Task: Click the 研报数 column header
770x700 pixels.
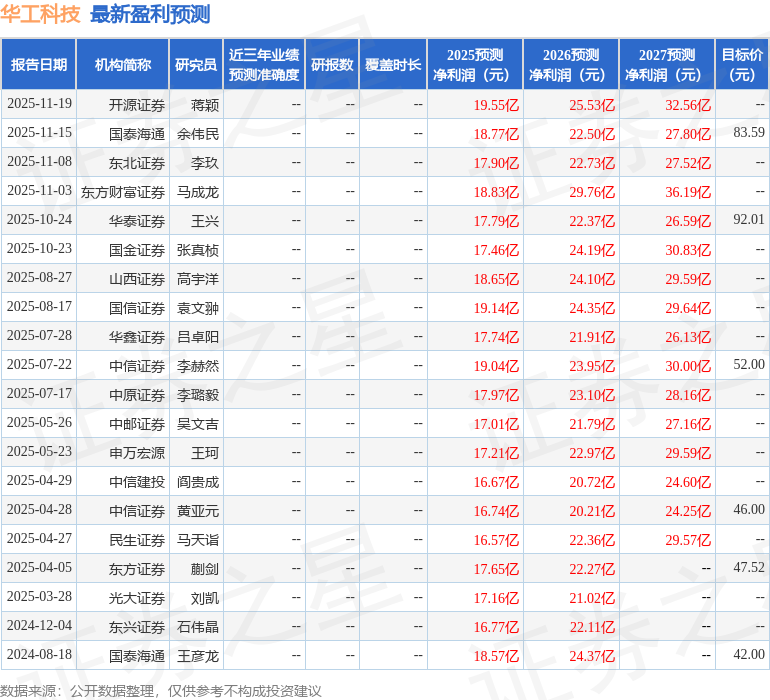Action: pos(331,65)
